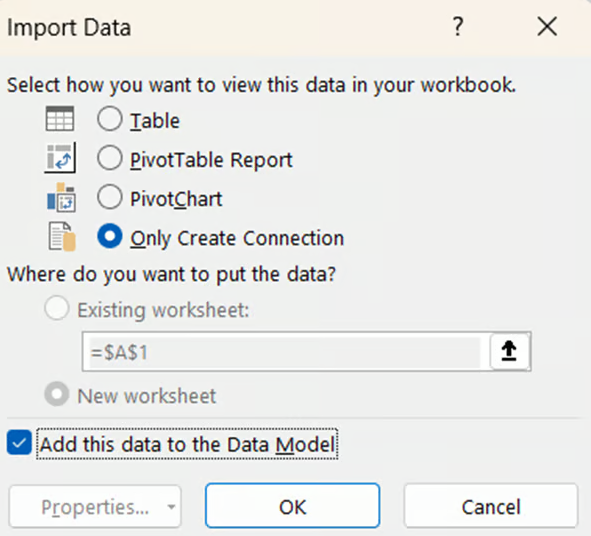Open Help with the question mark
591x536 pixels.
pos(458,26)
